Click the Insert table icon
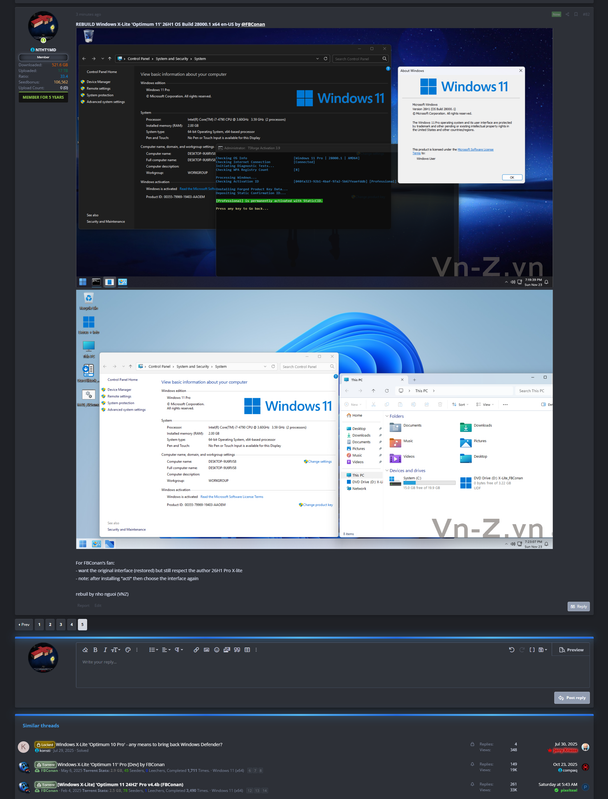The image size is (608, 799). 247,650
